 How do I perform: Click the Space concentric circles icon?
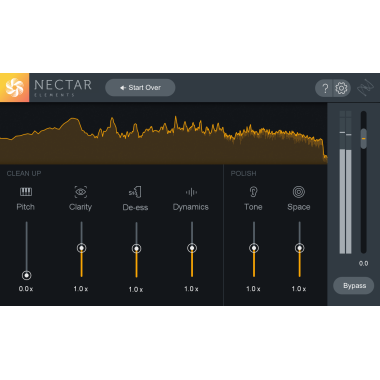(x=299, y=192)
